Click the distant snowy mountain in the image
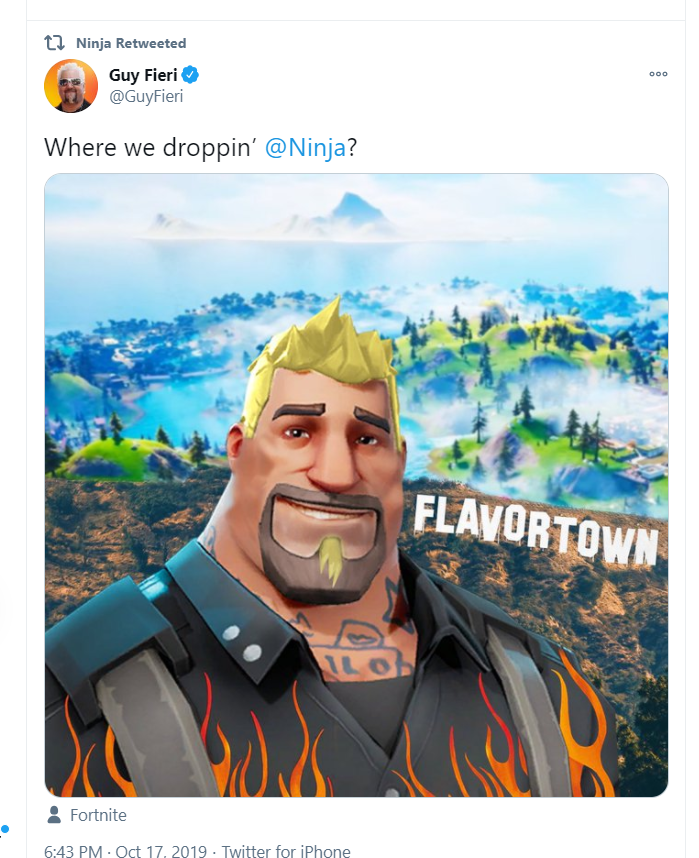The image size is (699, 858). (x=356, y=211)
